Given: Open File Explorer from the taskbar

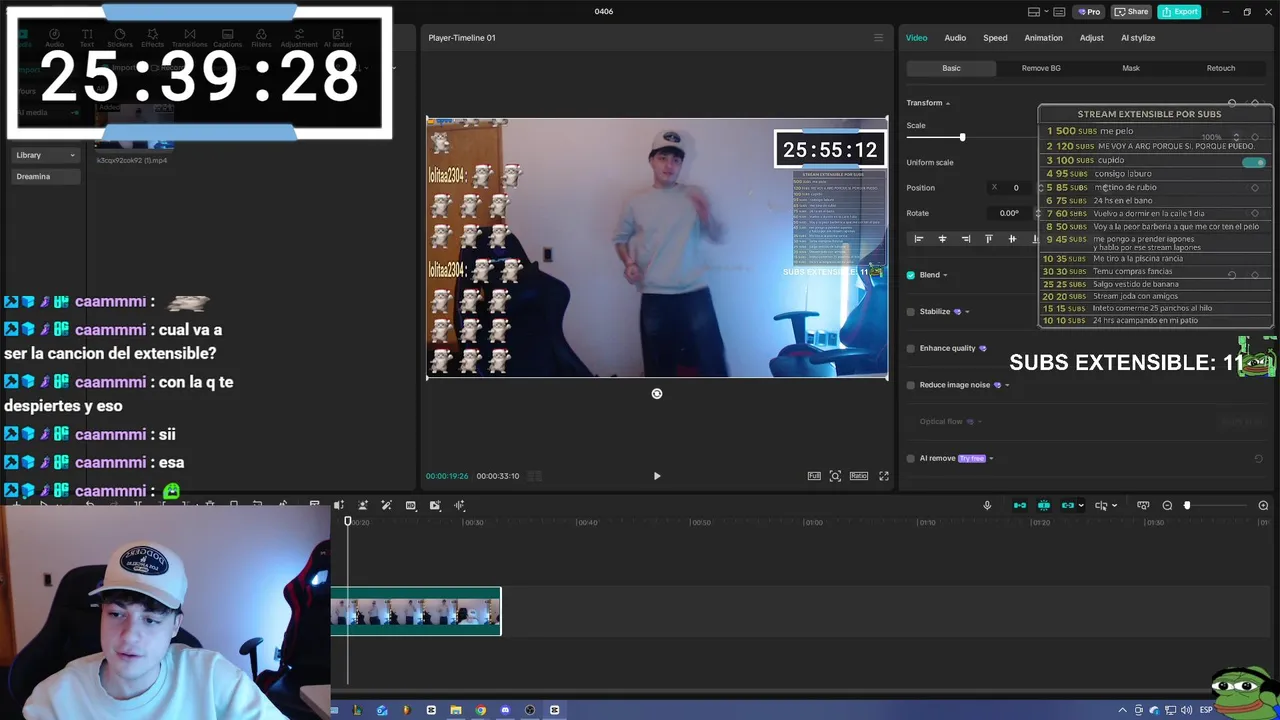Looking at the screenshot, I should 456,710.
